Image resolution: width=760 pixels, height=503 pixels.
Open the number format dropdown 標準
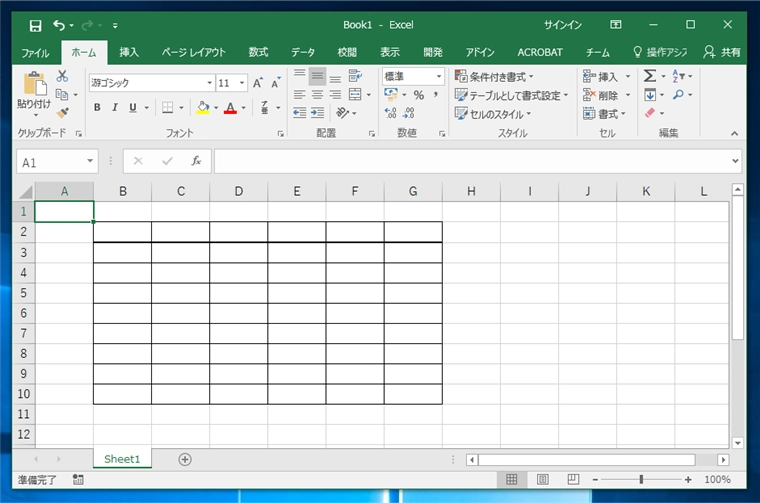click(439, 76)
